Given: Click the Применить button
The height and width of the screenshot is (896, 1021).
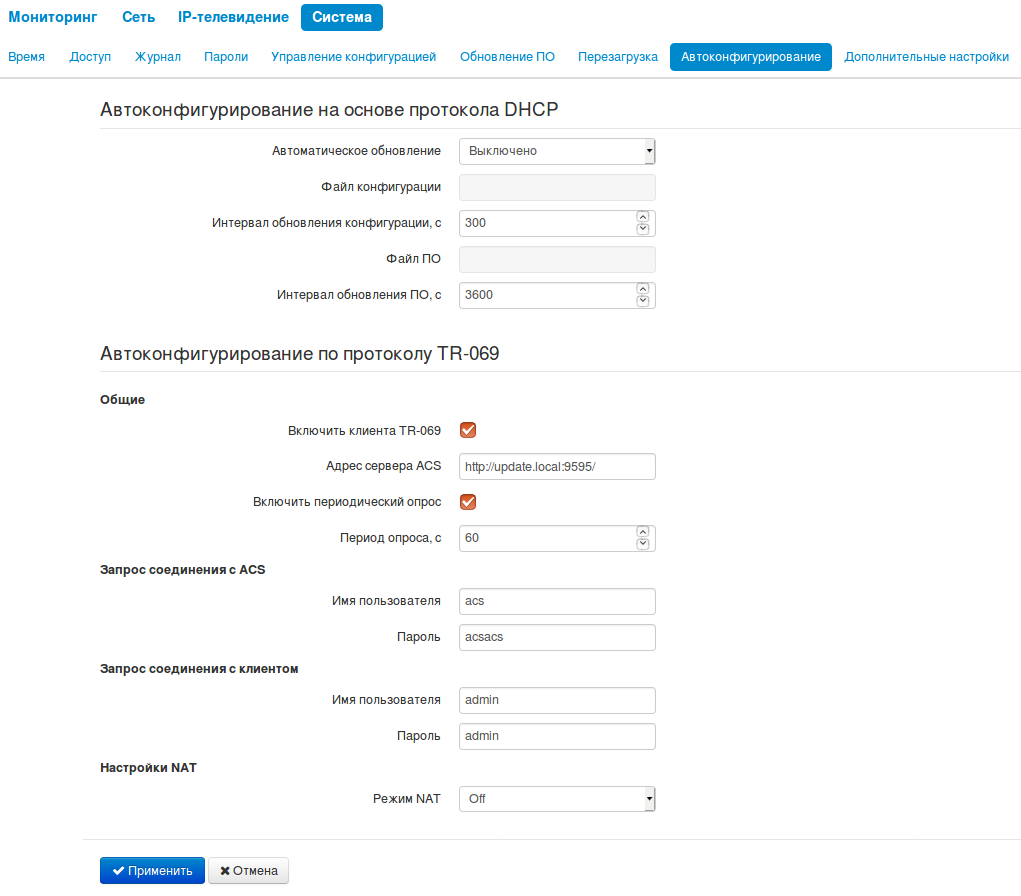Looking at the screenshot, I should point(152,871).
